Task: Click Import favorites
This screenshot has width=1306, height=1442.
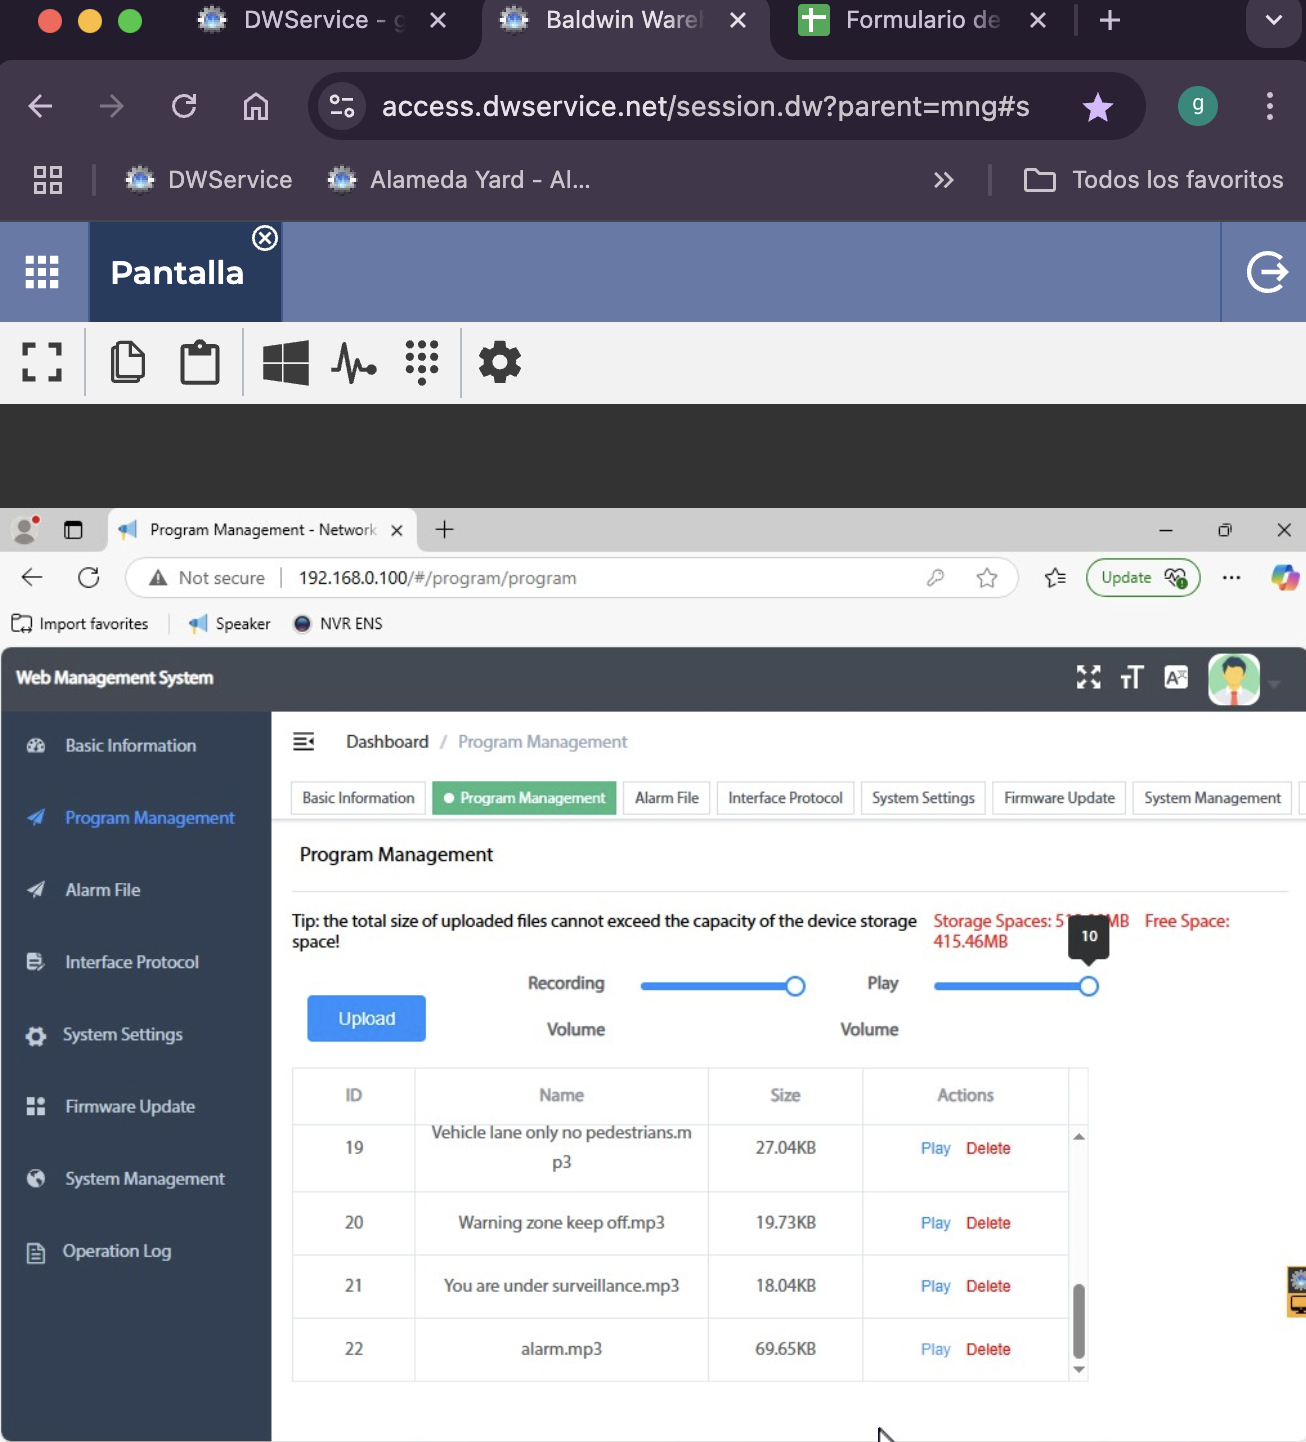Action: click(x=80, y=624)
